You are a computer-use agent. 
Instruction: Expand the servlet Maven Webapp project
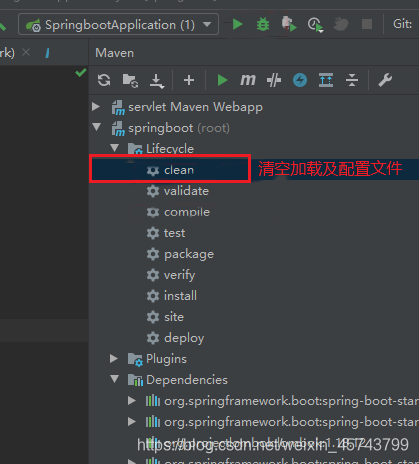(x=96, y=107)
